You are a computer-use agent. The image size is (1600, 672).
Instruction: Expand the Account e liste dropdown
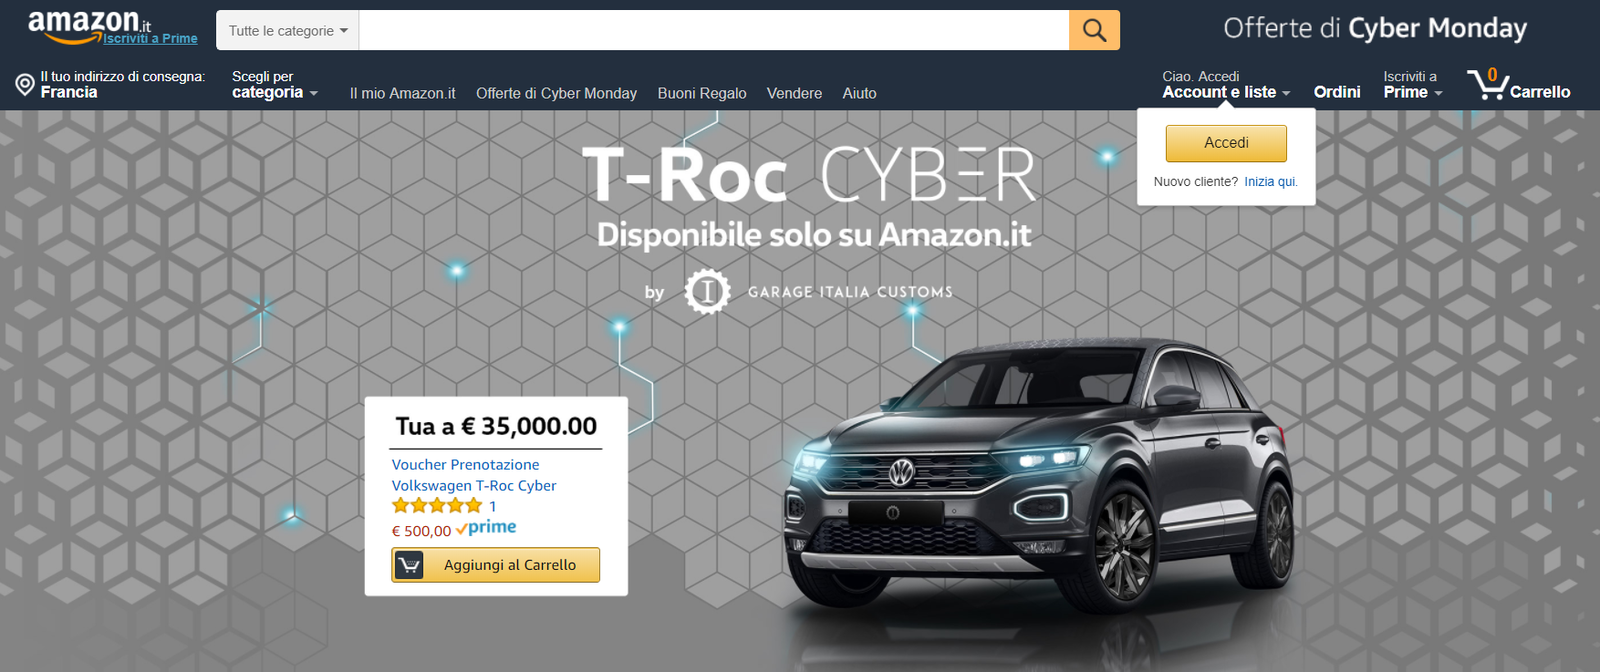(x=1226, y=84)
